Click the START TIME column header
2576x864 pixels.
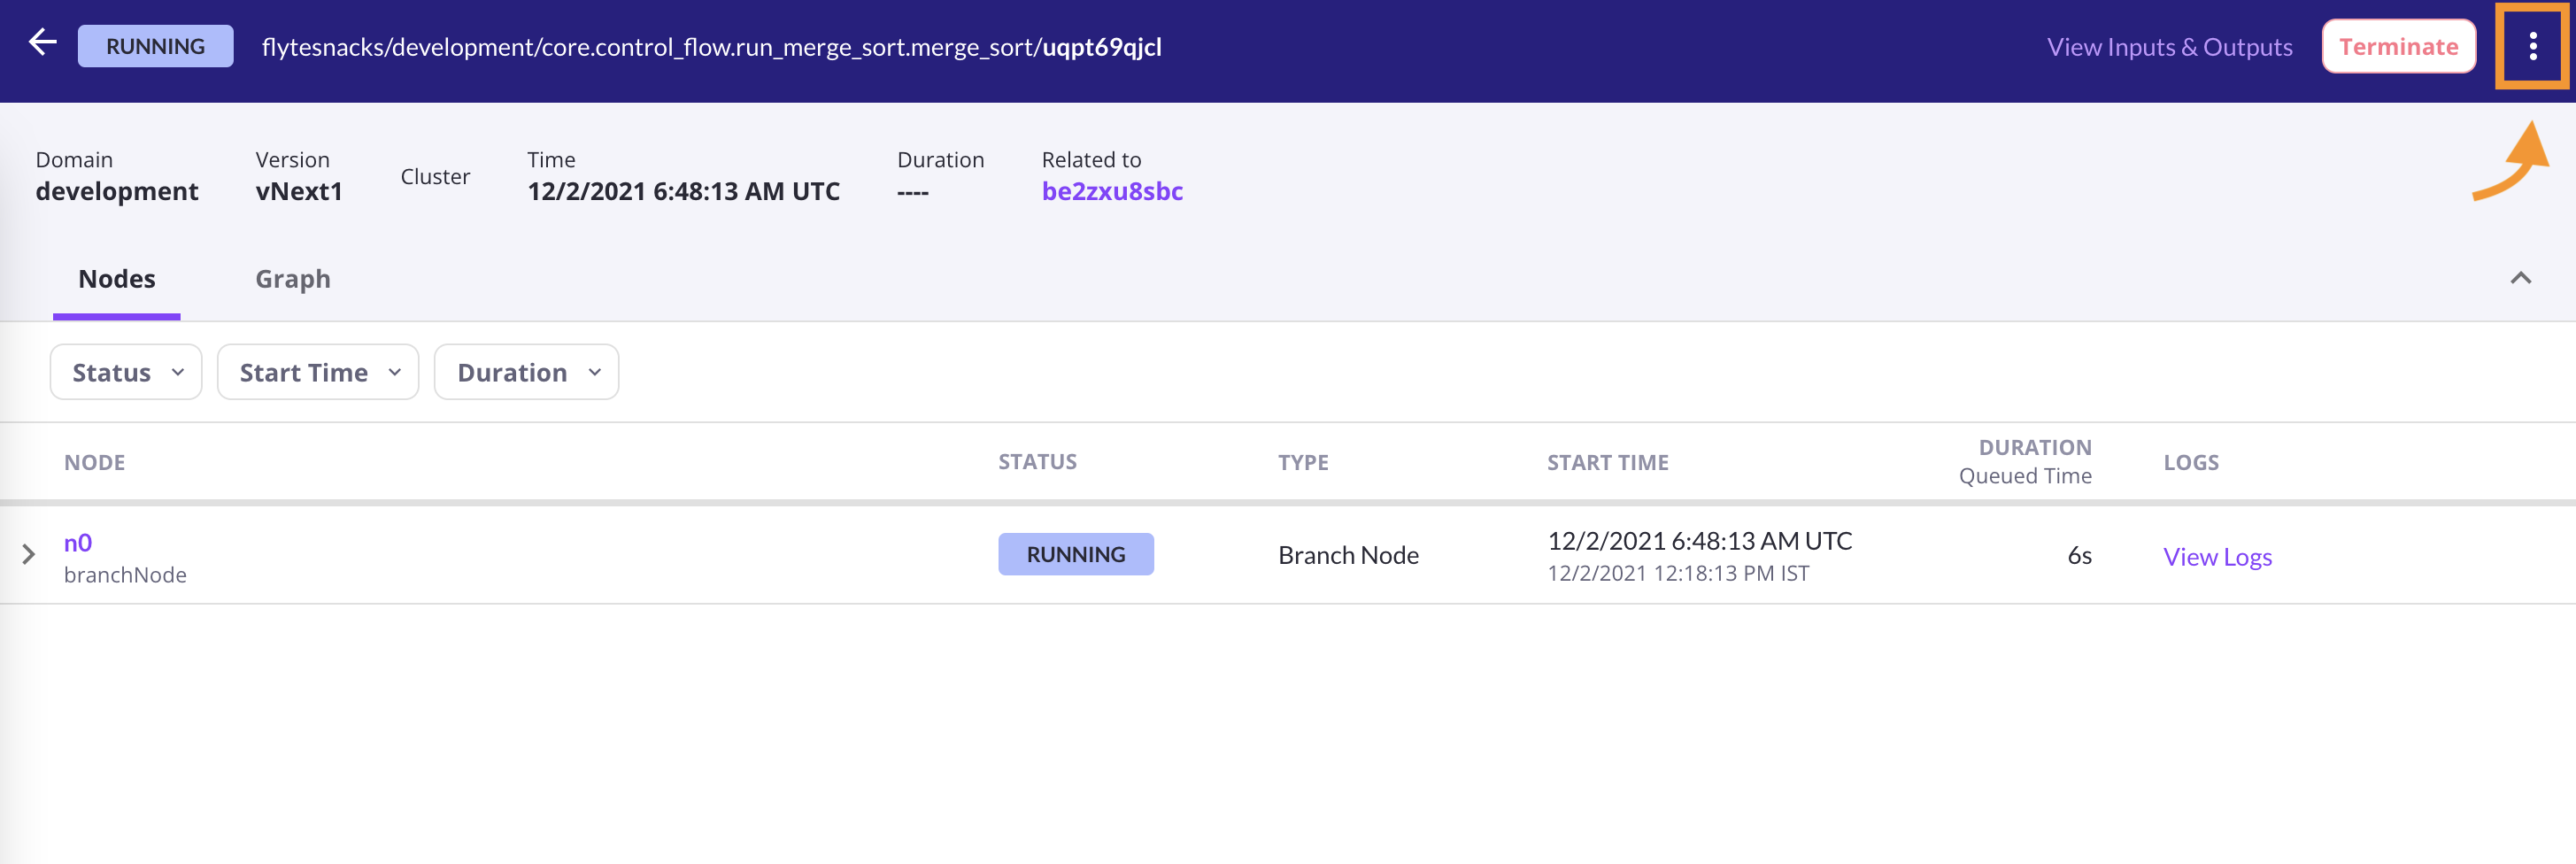[1607, 462]
